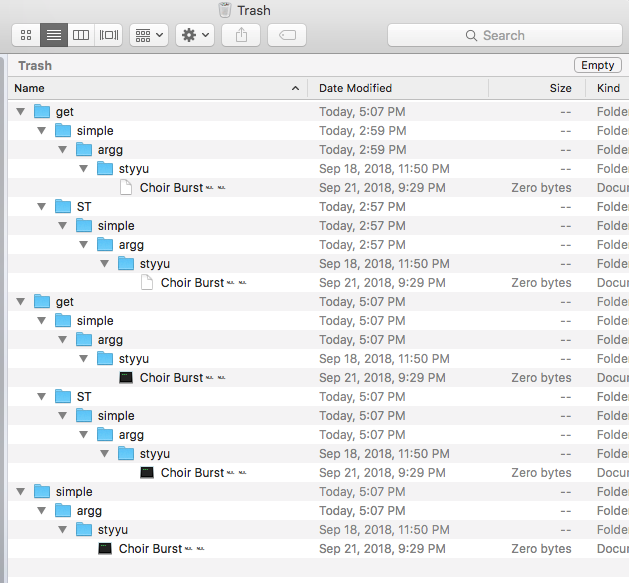The image size is (629, 583).
Task: Select the 'ST' row dated Today 2:57 PM
Action: click(319, 207)
